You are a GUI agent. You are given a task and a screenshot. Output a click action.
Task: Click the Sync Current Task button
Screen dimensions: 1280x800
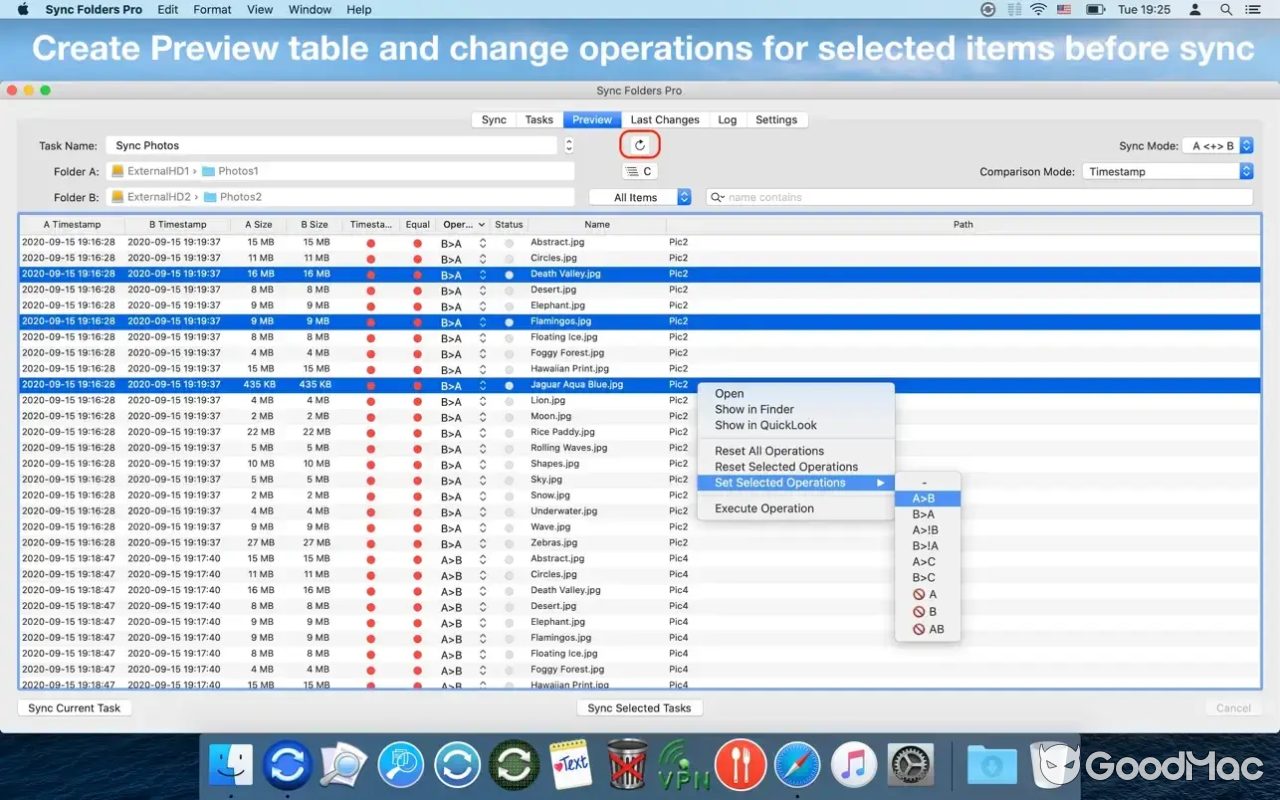[74, 707]
